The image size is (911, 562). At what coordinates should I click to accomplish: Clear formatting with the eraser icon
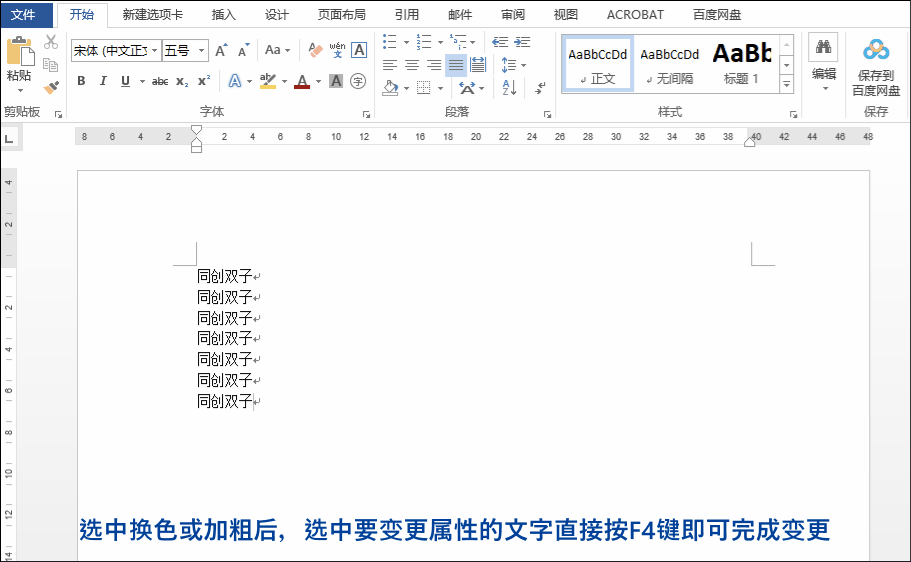tap(315, 50)
